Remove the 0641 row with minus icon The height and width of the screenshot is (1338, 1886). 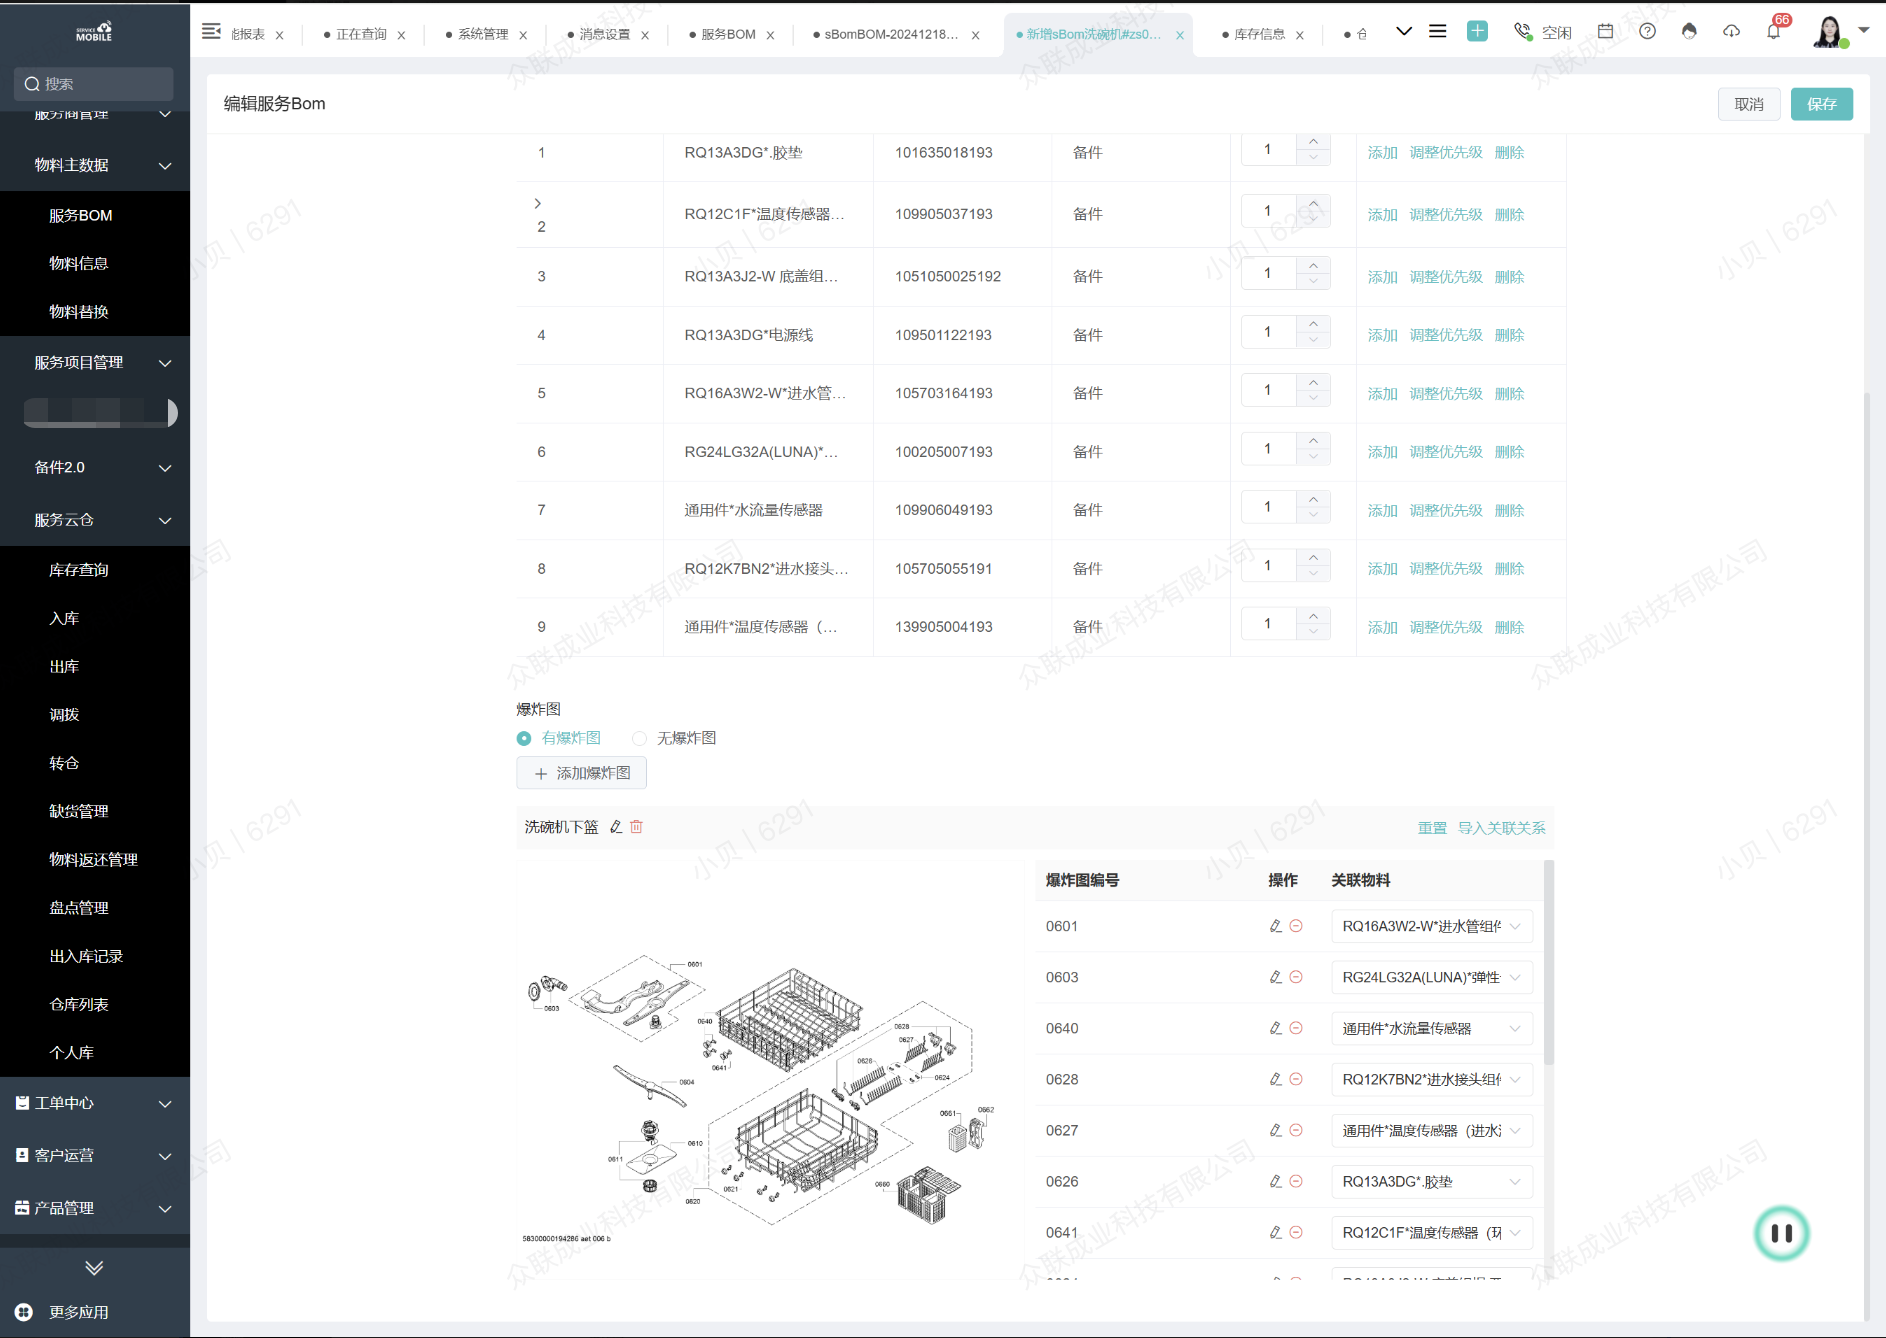[1296, 1232]
